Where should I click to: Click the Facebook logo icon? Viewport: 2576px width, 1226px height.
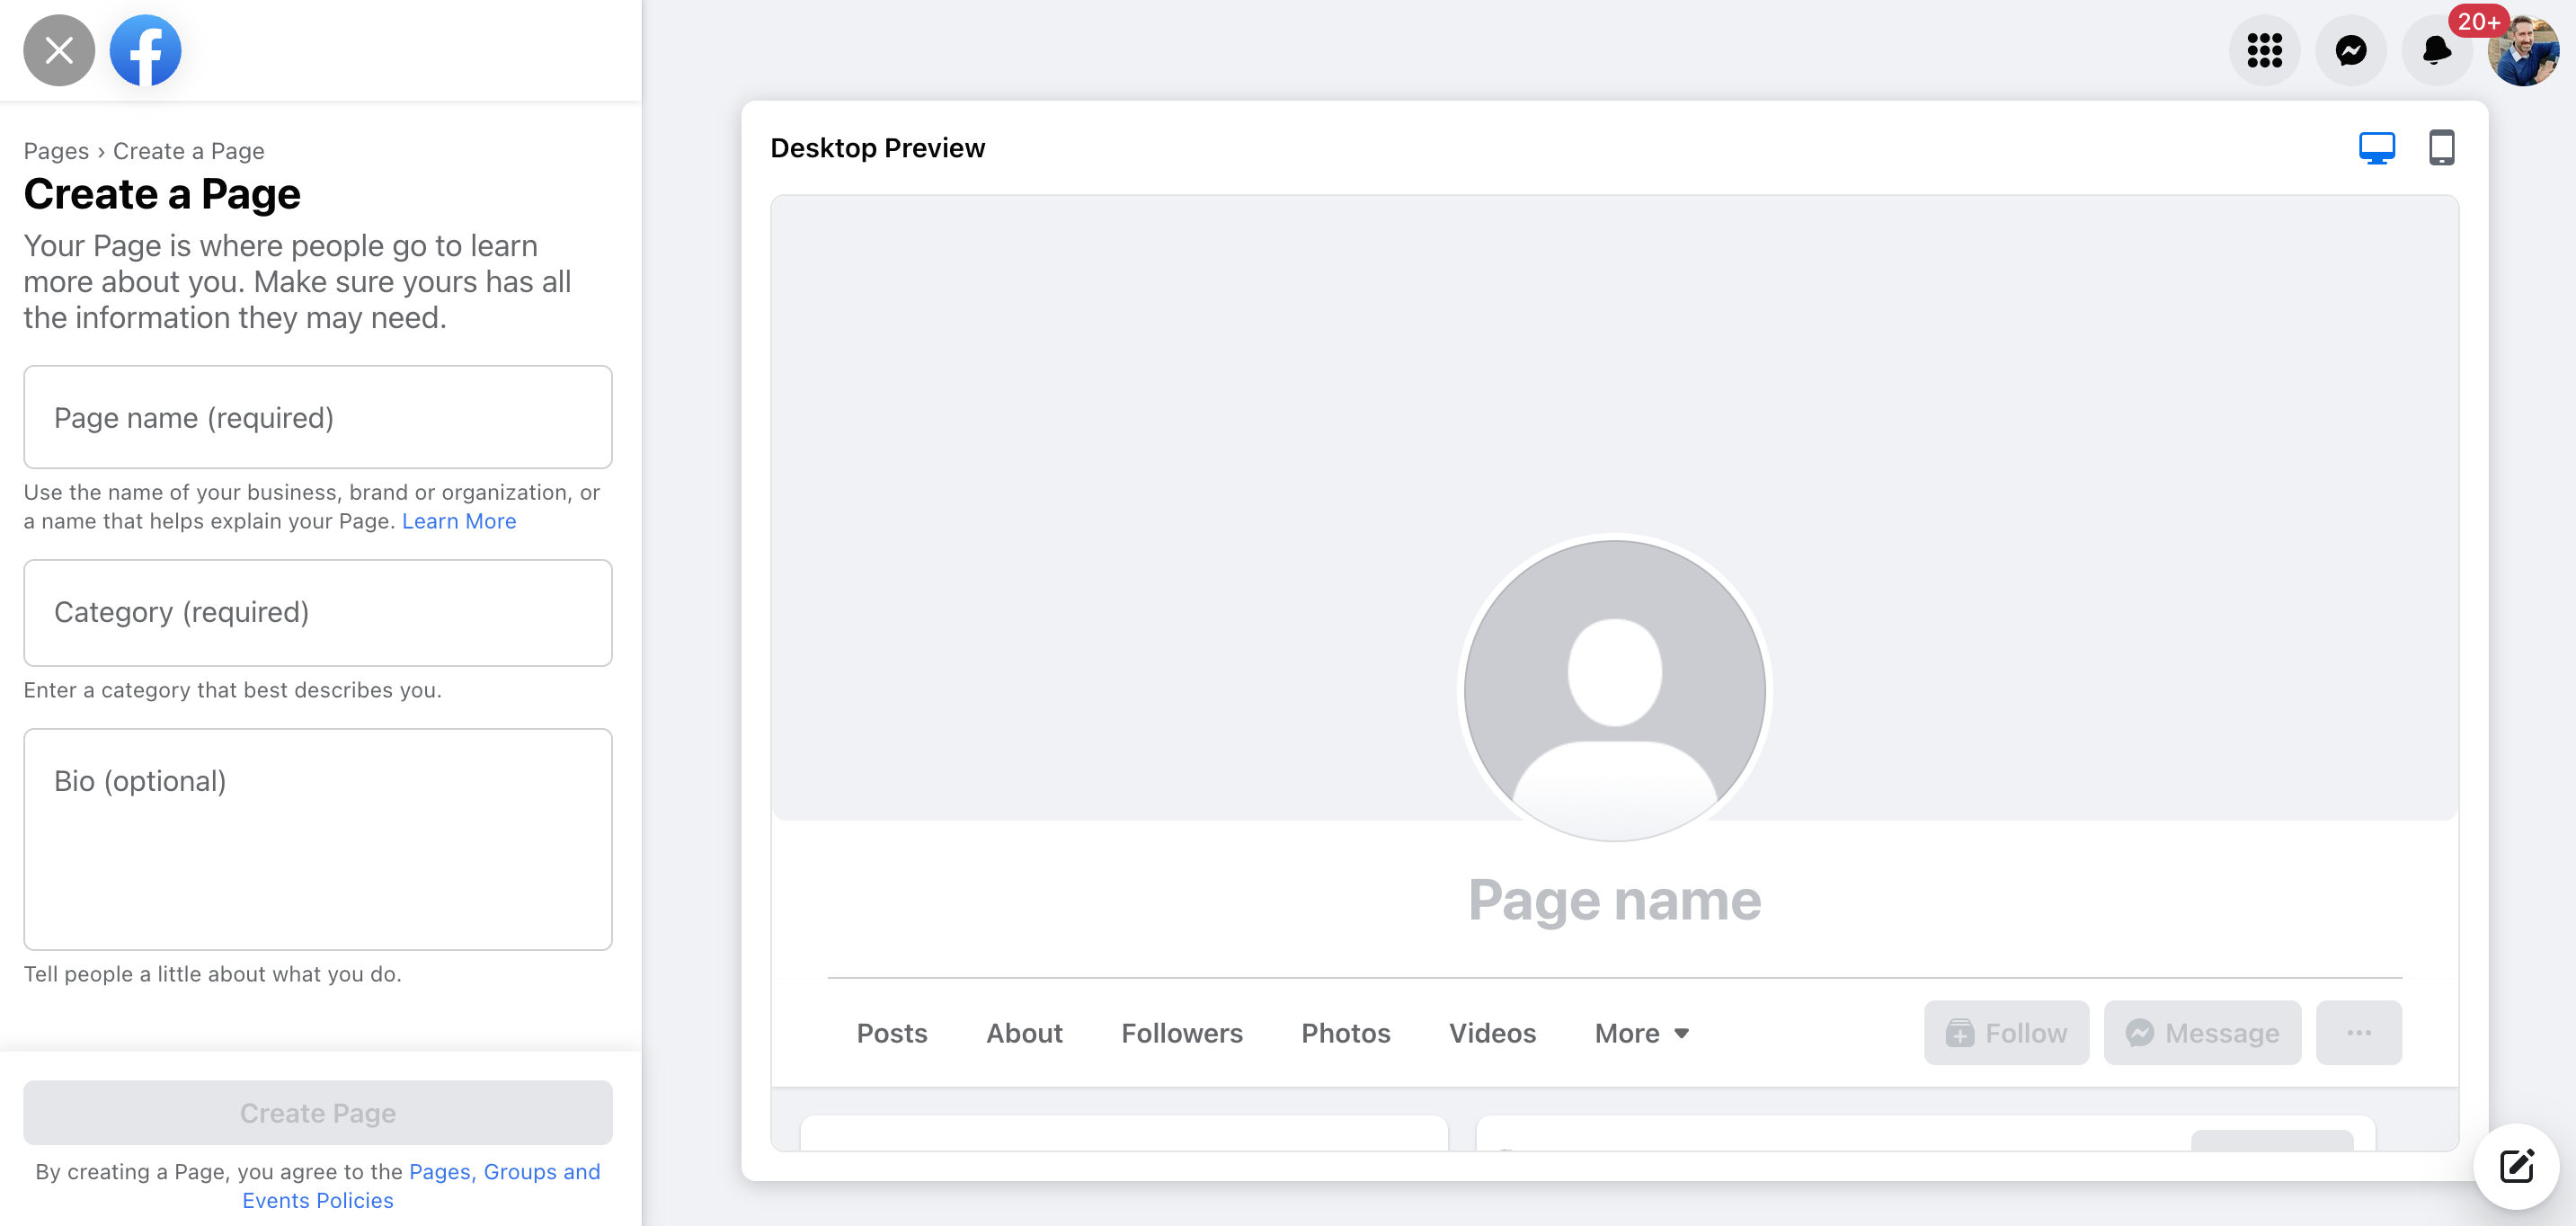pos(145,50)
